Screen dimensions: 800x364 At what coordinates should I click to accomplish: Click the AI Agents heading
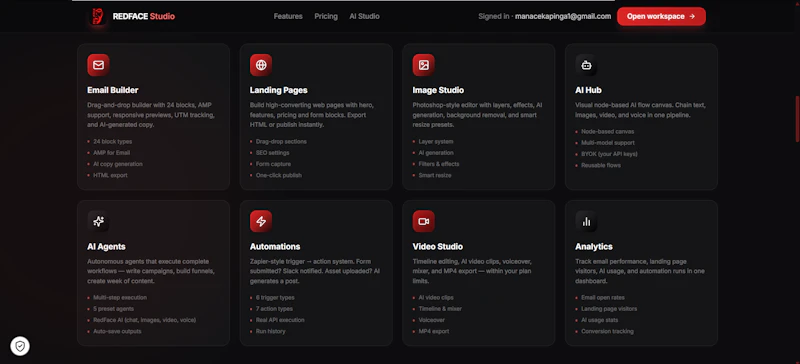pos(106,247)
